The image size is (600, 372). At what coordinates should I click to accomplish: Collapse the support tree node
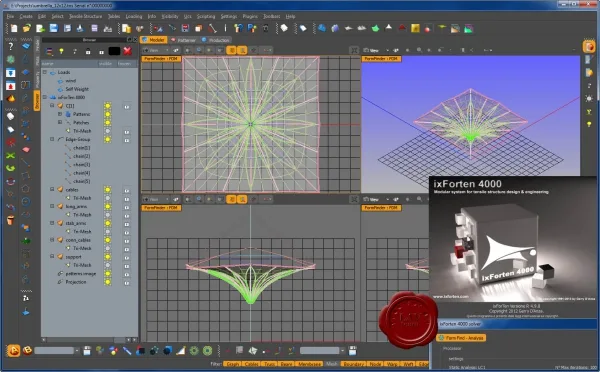pyautogui.click(x=52, y=256)
